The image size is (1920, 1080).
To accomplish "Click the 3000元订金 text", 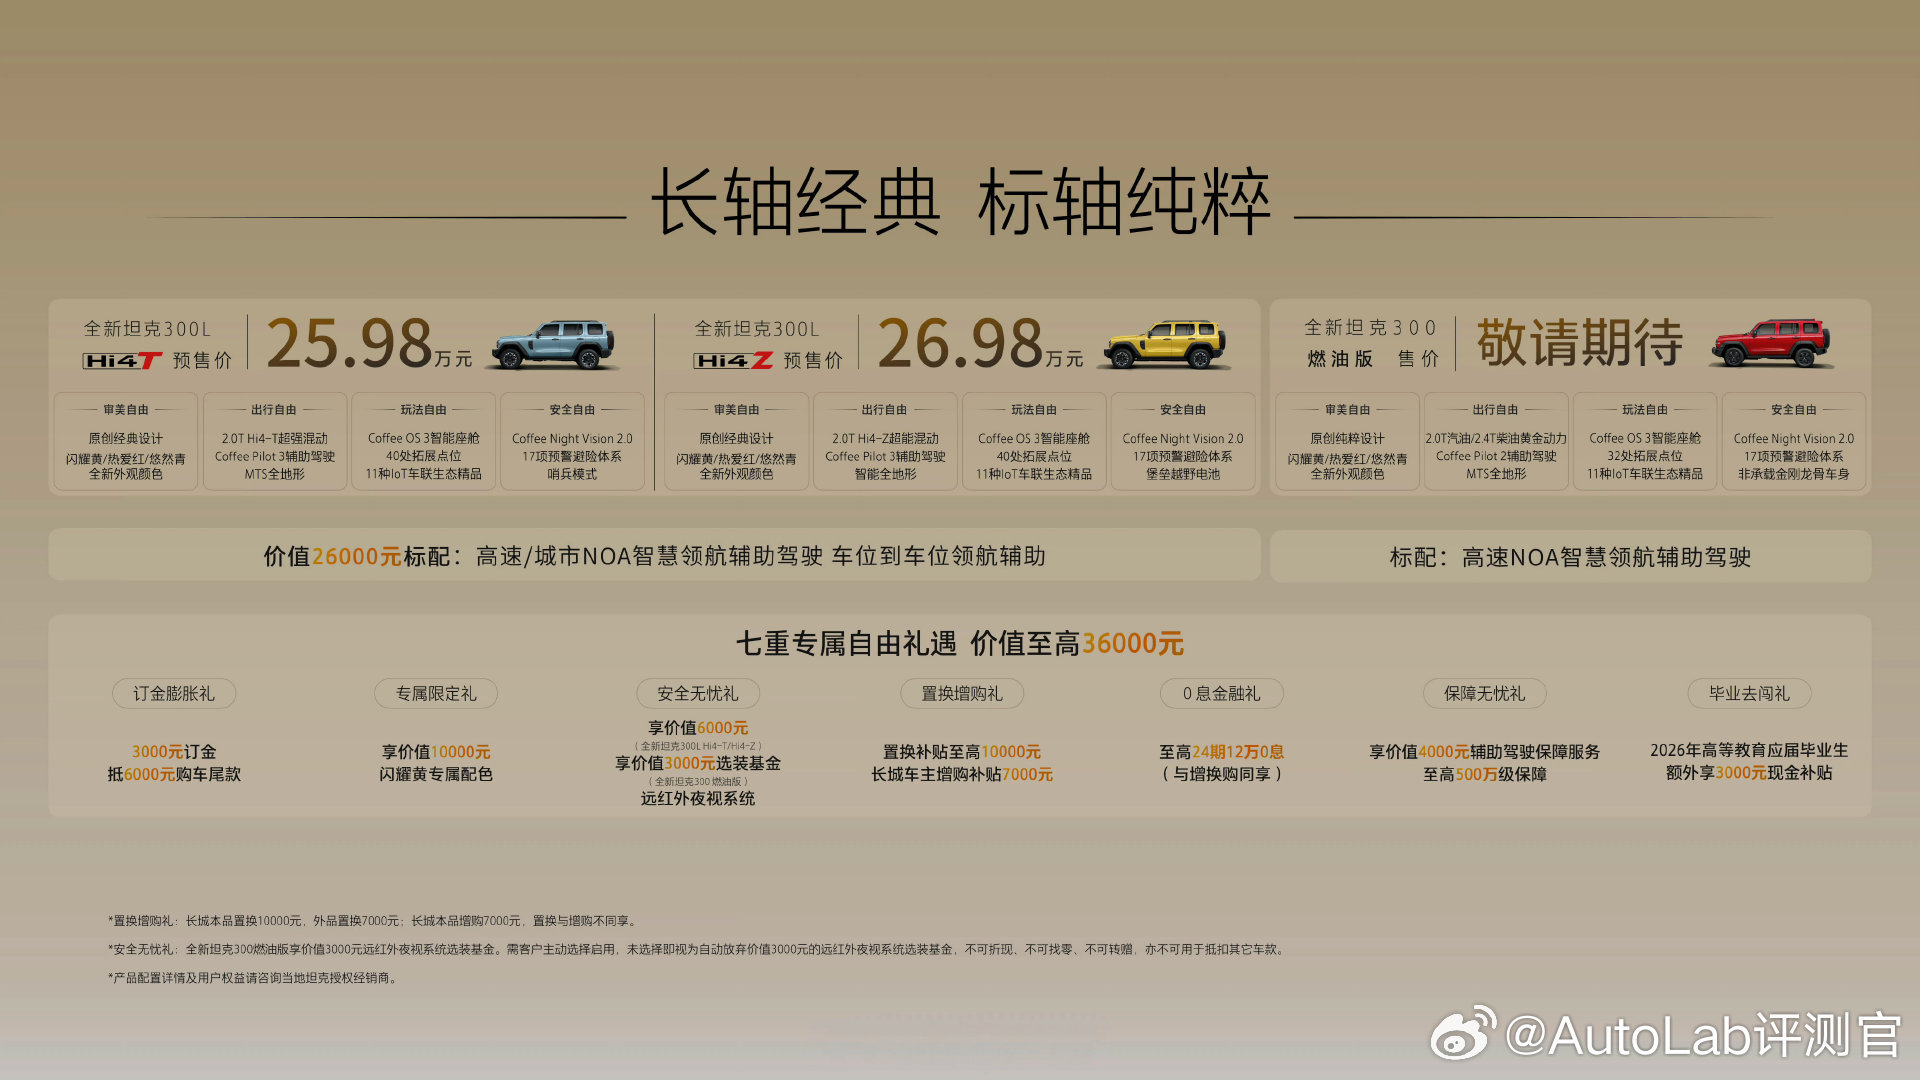I will pyautogui.click(x=174, y=752).
